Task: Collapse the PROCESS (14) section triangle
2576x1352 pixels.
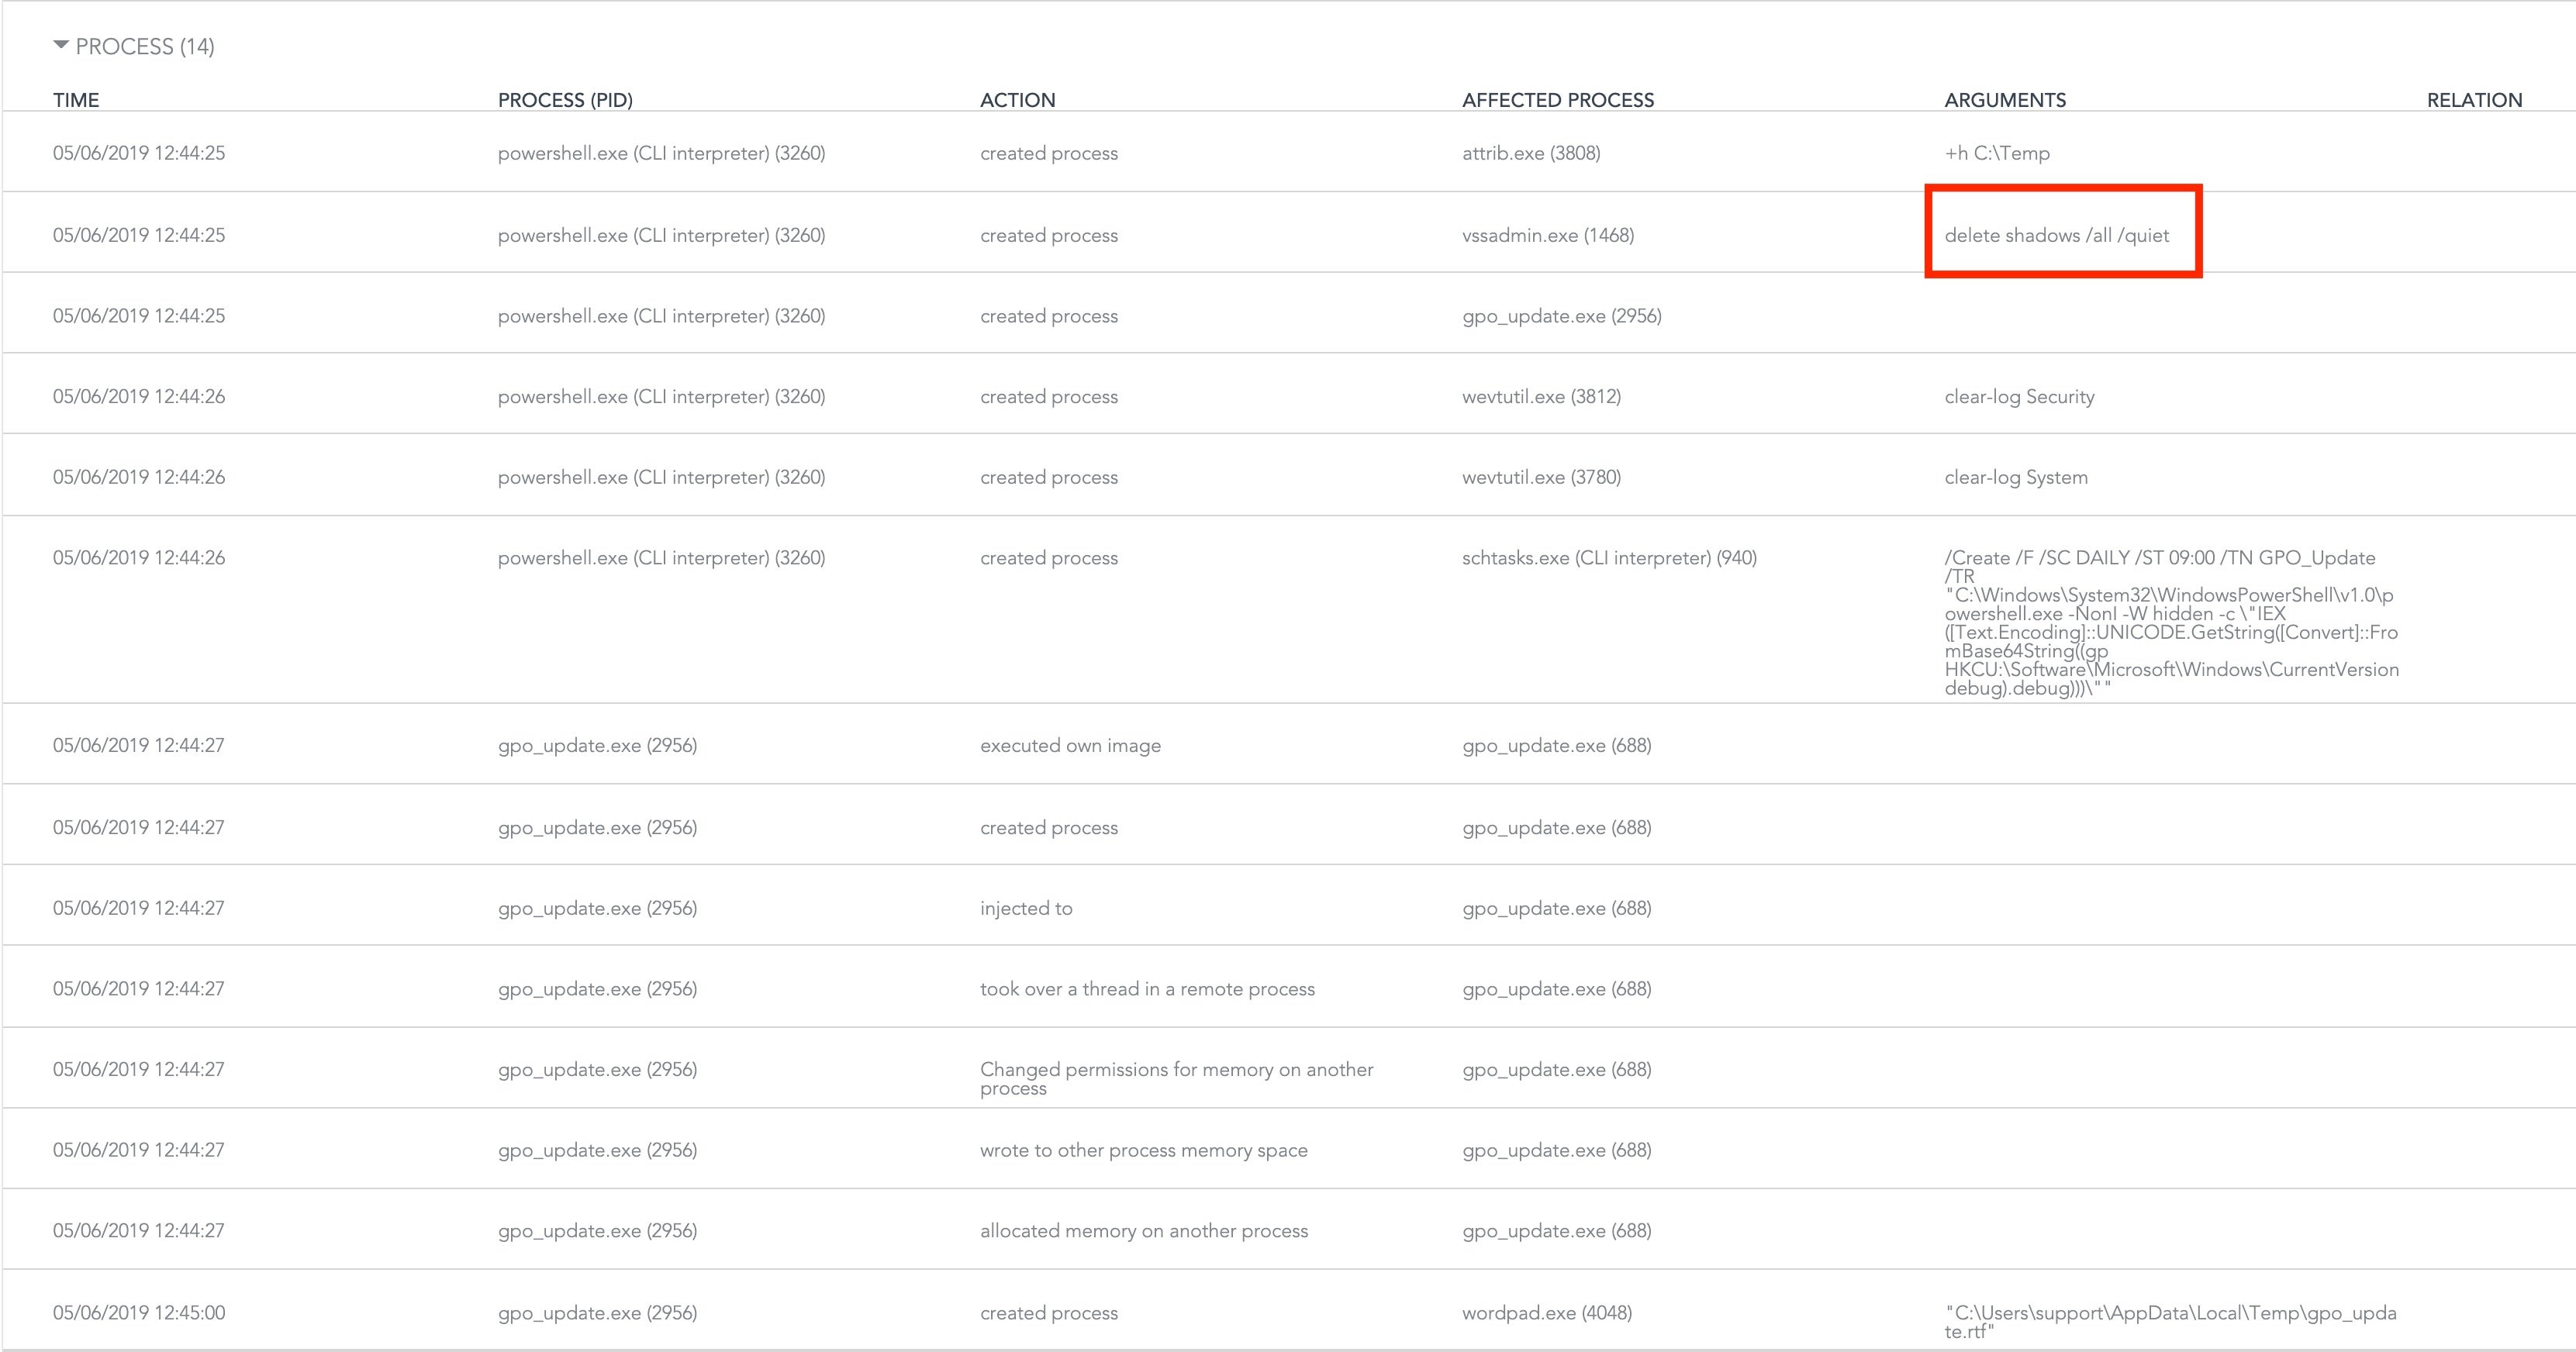Action: click(x=61, y=45)
